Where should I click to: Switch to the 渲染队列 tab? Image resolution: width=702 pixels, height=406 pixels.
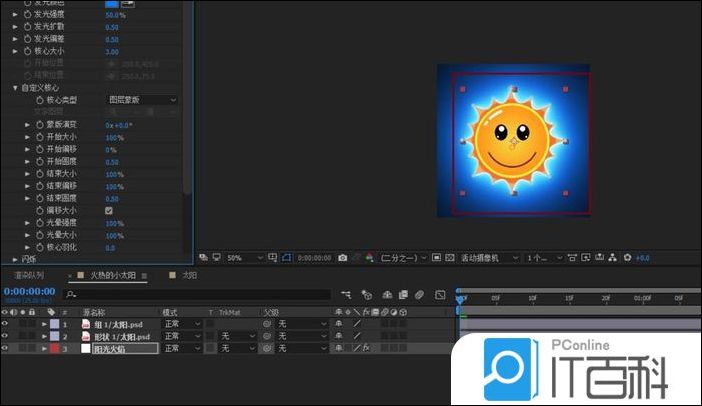(28, 274)
